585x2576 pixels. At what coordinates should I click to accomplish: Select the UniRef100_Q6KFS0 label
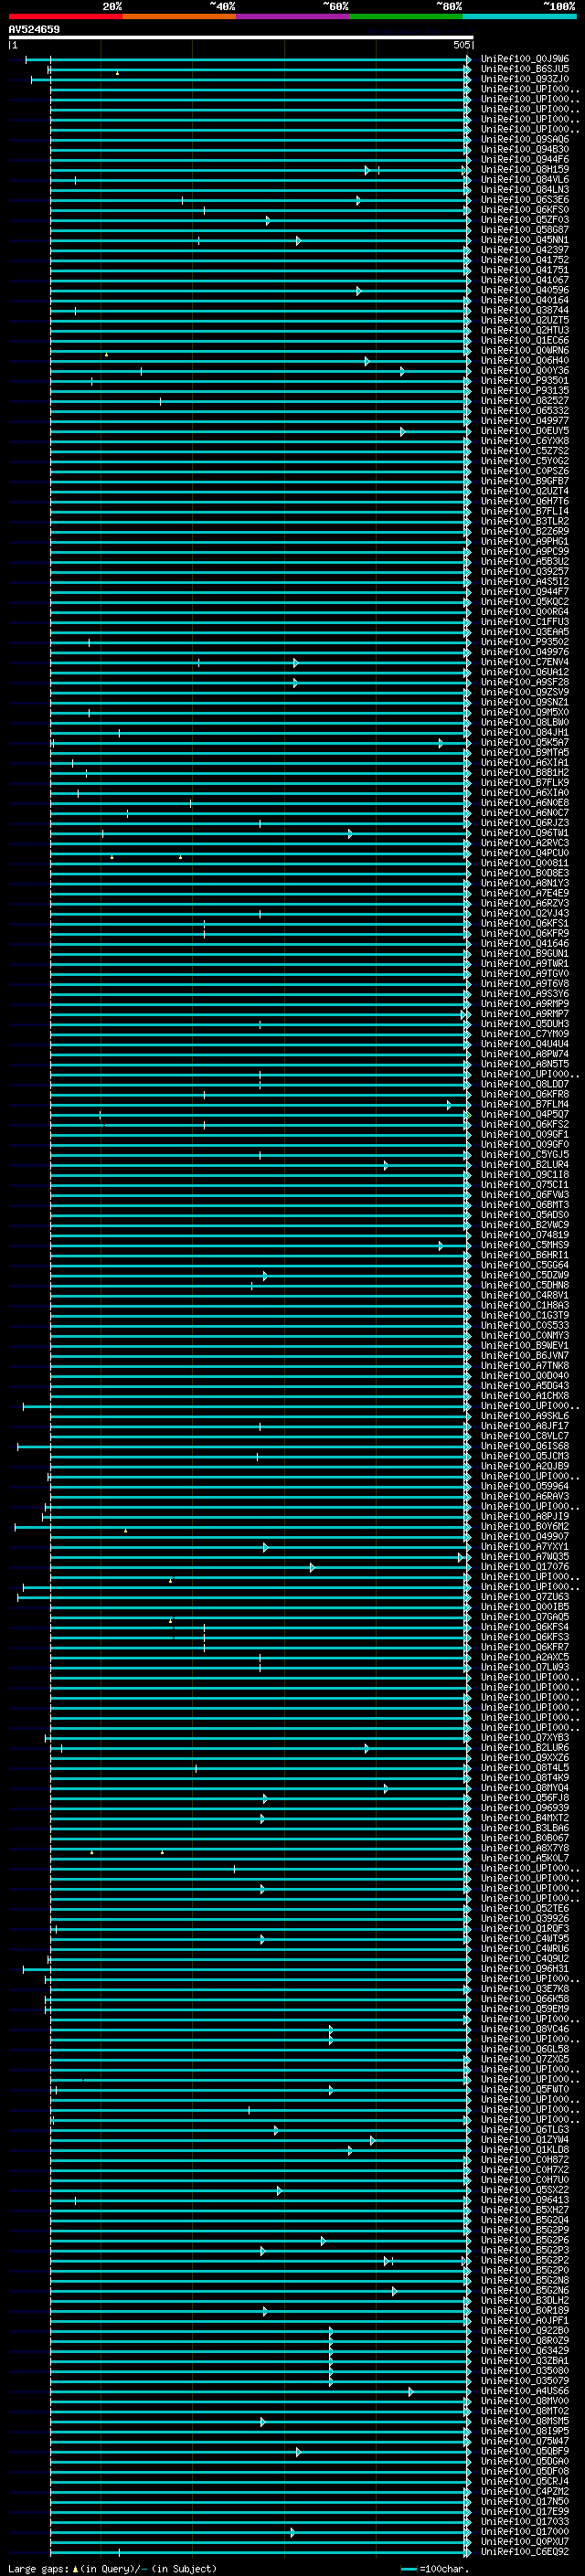point(525,210)
